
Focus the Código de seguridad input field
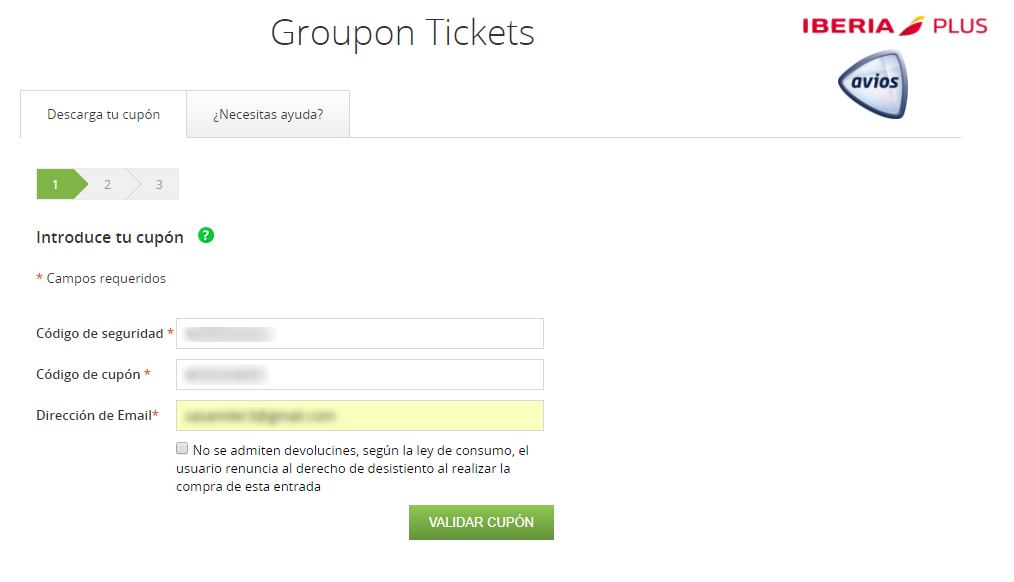point(360,333)
